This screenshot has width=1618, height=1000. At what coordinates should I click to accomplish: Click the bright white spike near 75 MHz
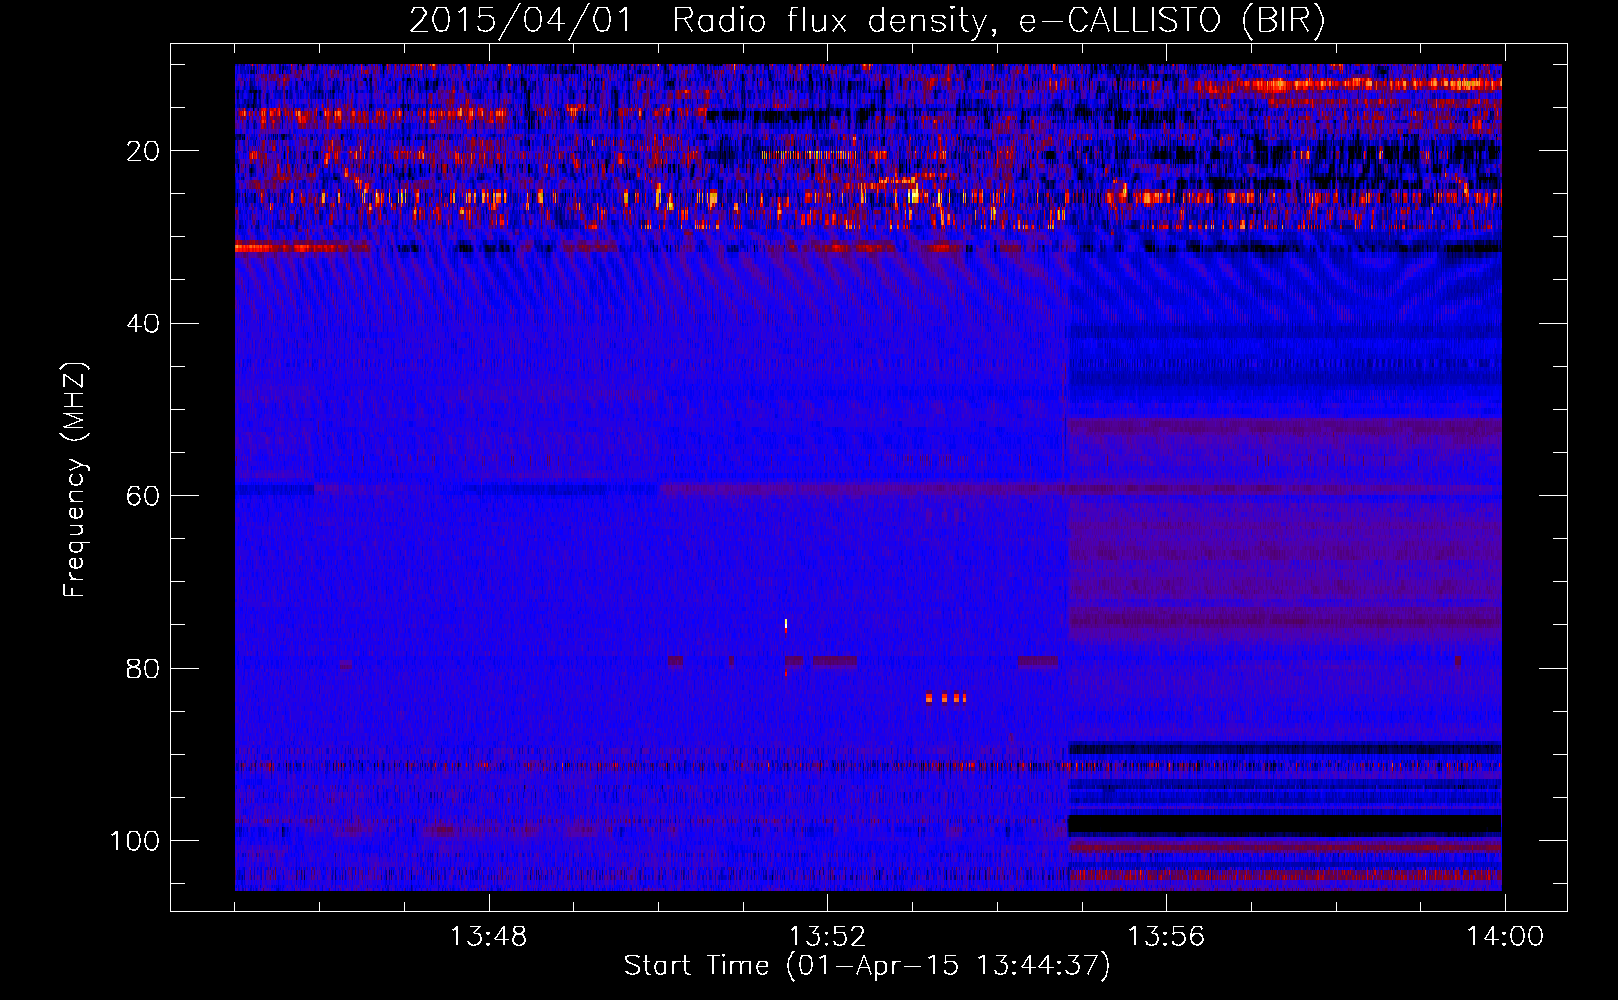pos(786,625)
